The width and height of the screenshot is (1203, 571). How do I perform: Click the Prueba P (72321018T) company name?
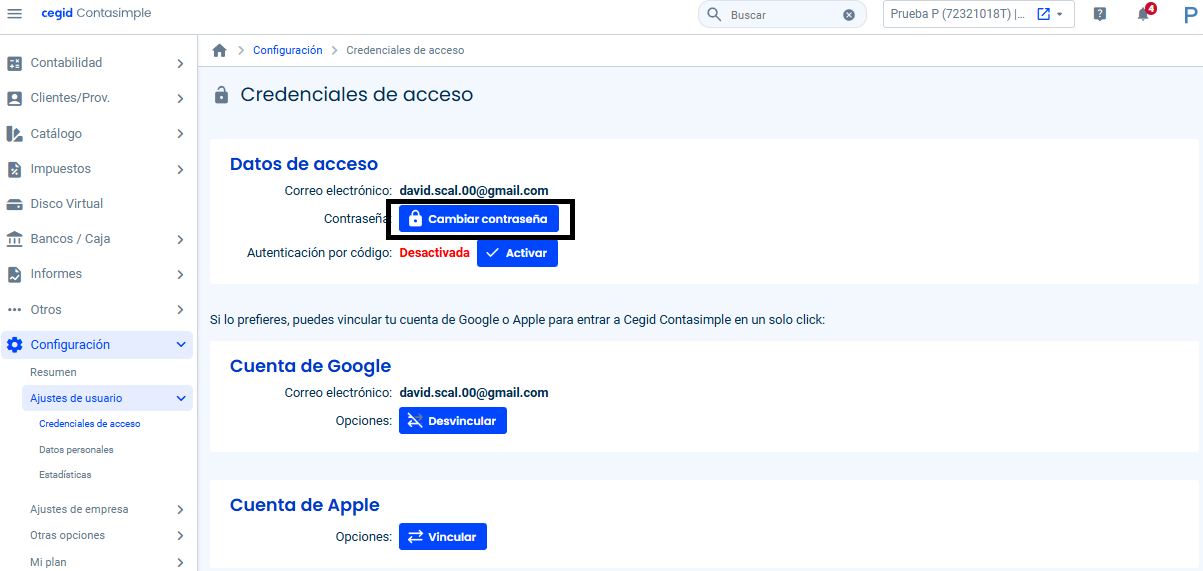958,14
